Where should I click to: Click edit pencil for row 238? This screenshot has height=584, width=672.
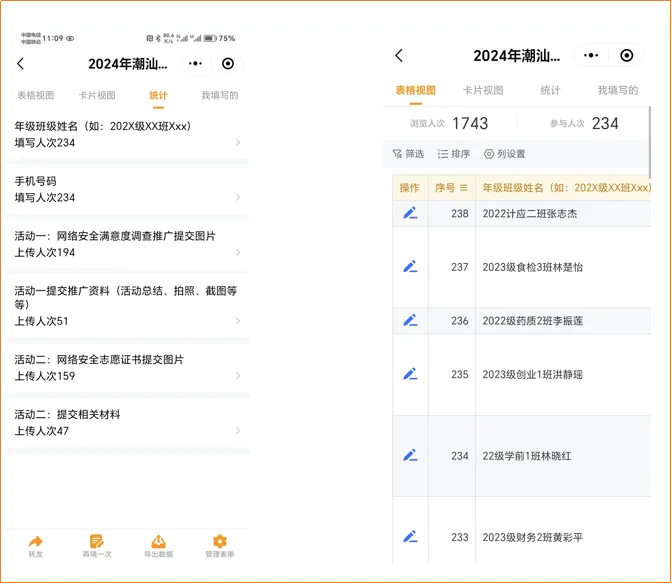(x=410, y=213)
